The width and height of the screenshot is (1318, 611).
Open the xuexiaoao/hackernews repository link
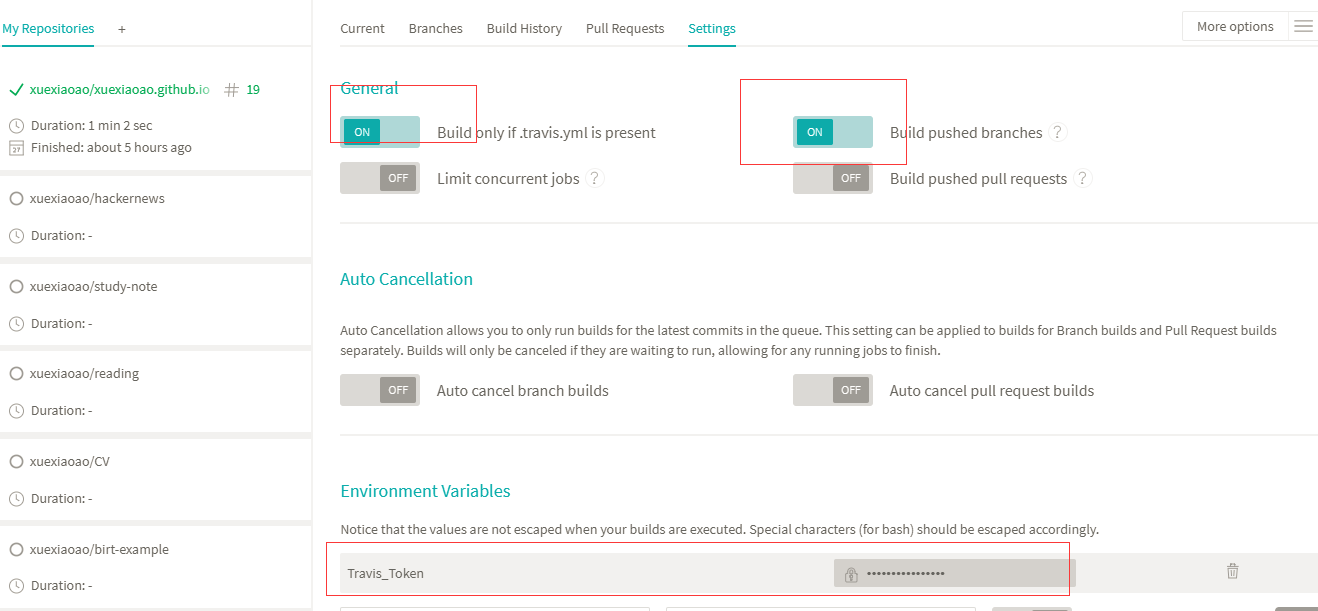[97, 198]
